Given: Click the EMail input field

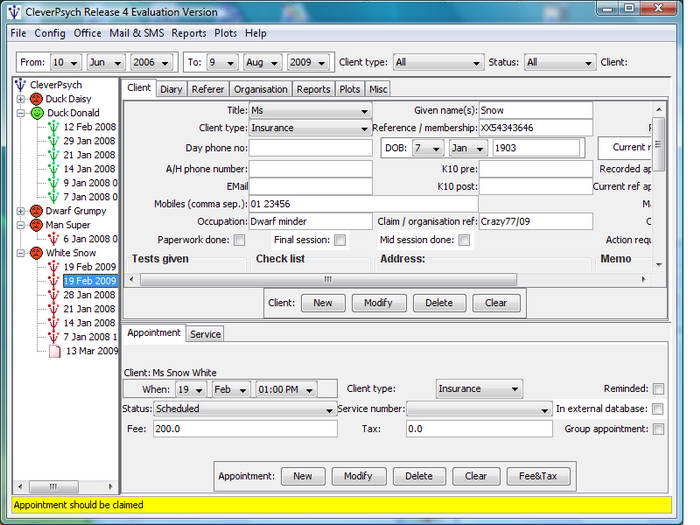Looking at the screenshot, I should pos(311,186).
